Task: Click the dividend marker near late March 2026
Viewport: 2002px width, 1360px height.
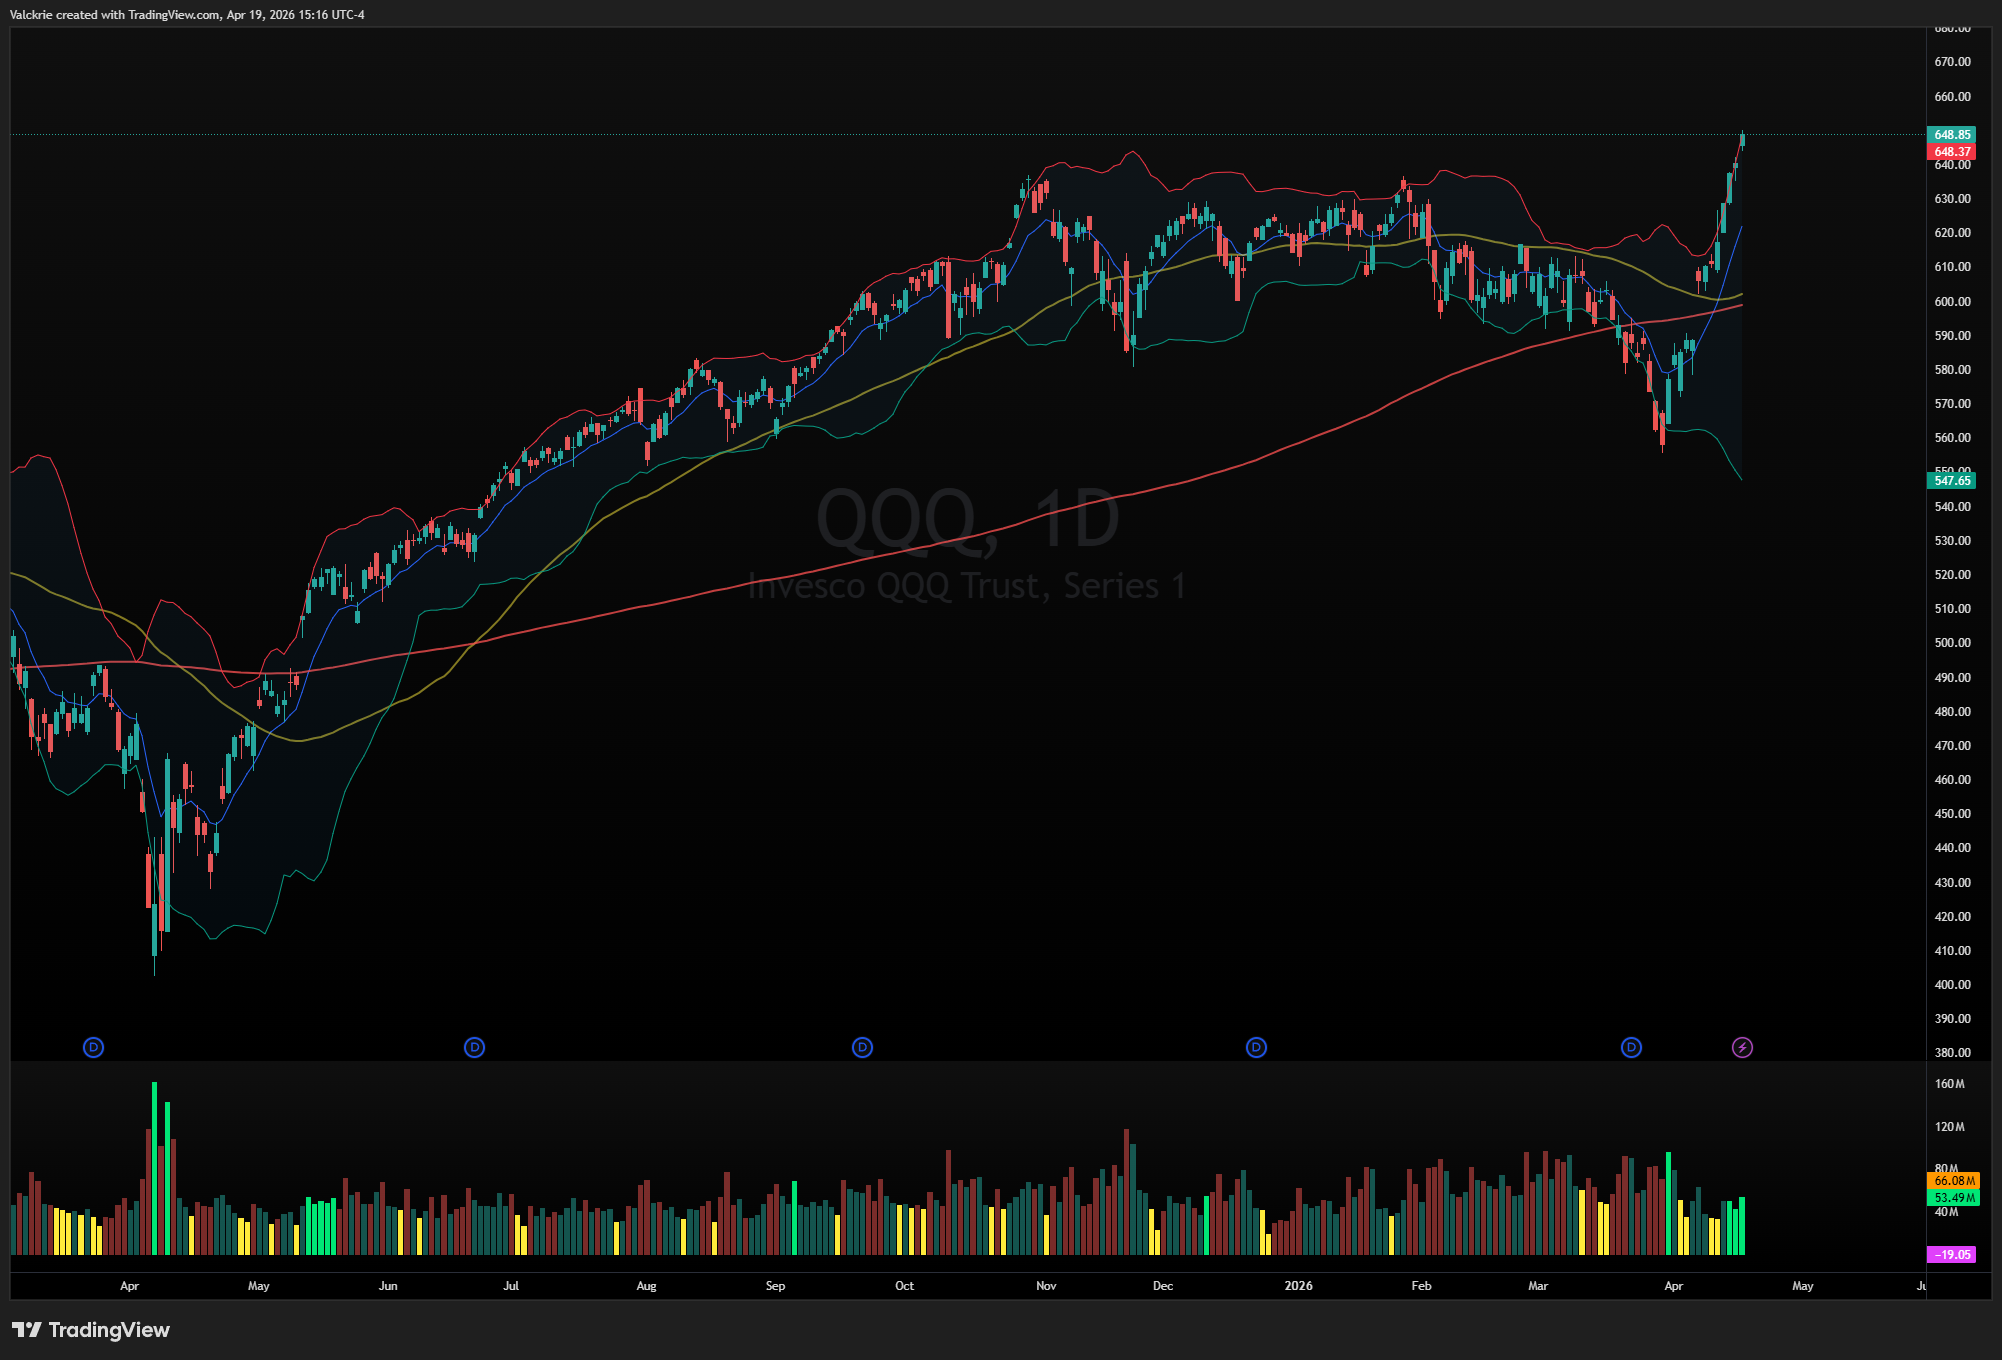Action: (x=1631, y=1047)
